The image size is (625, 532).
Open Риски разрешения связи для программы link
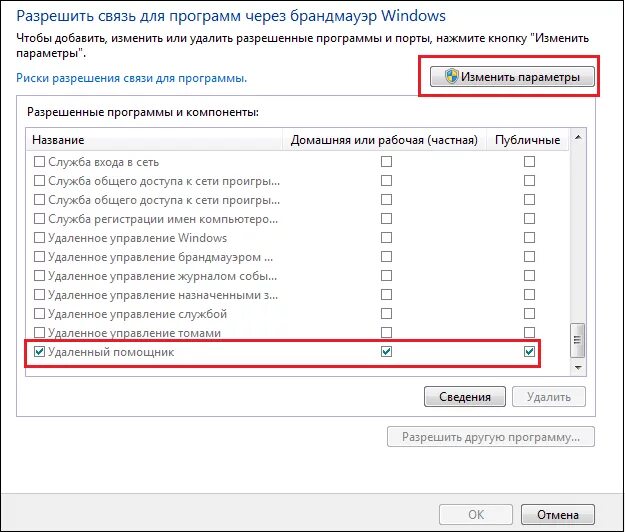(132, 78)
